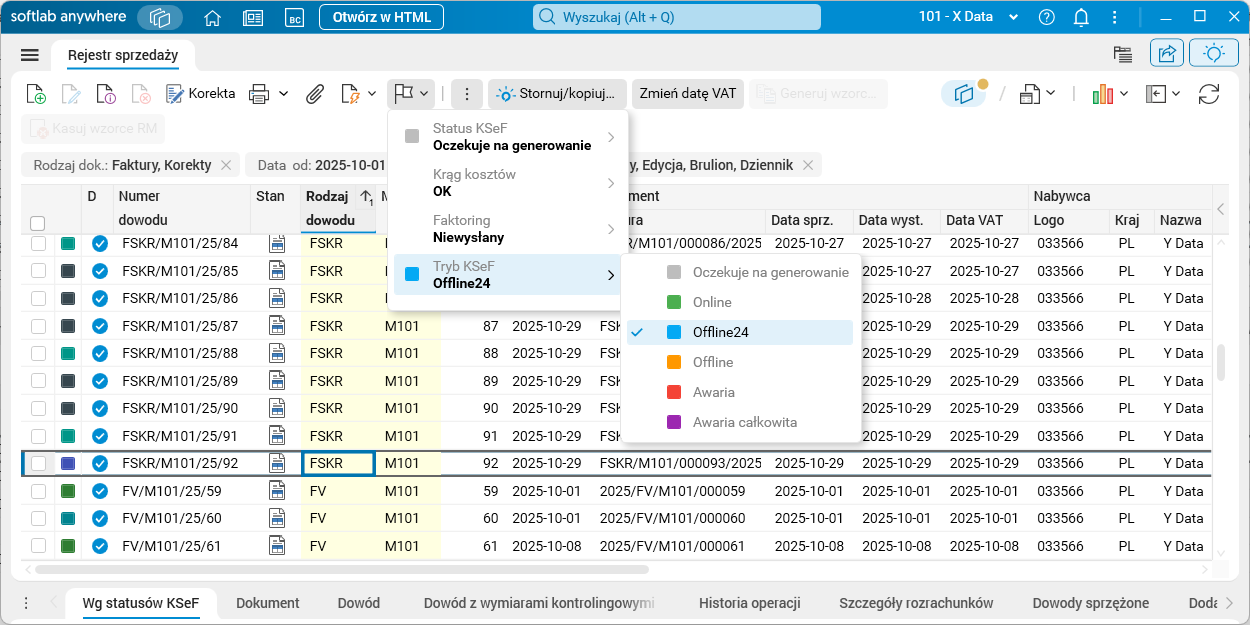1250x625 pixels.
Task: Click the blue status swatch in row FSKR/M101/25/92
Action: click(x=68, y=463)
